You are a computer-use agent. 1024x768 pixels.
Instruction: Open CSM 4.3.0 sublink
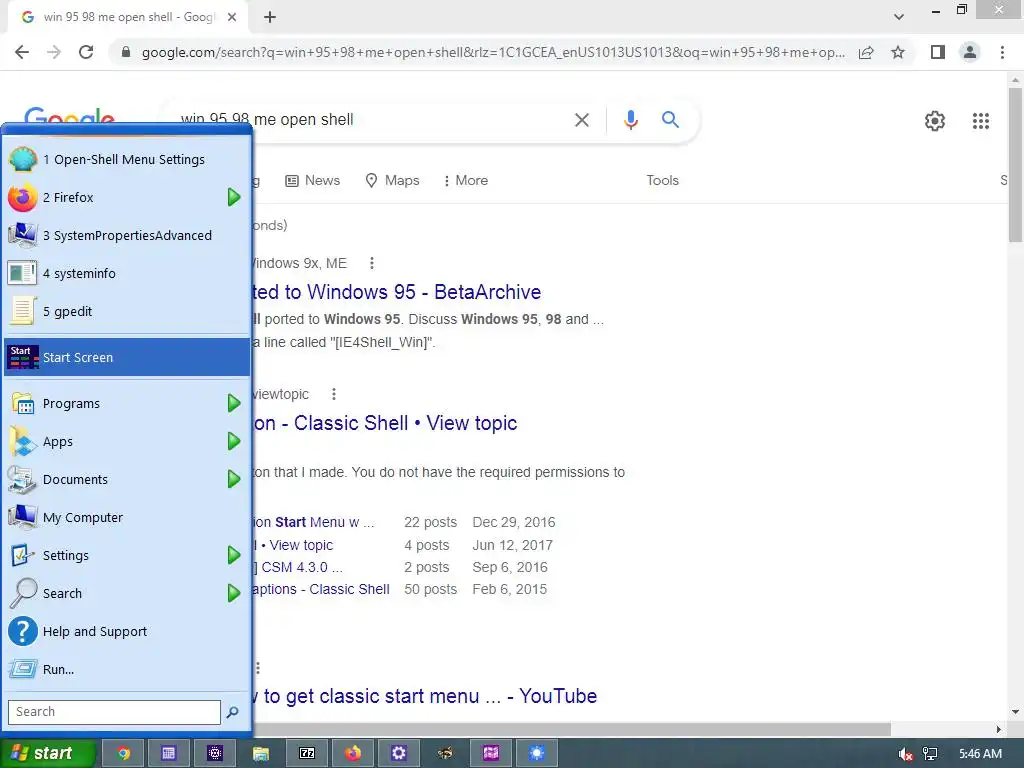[299, 567]
